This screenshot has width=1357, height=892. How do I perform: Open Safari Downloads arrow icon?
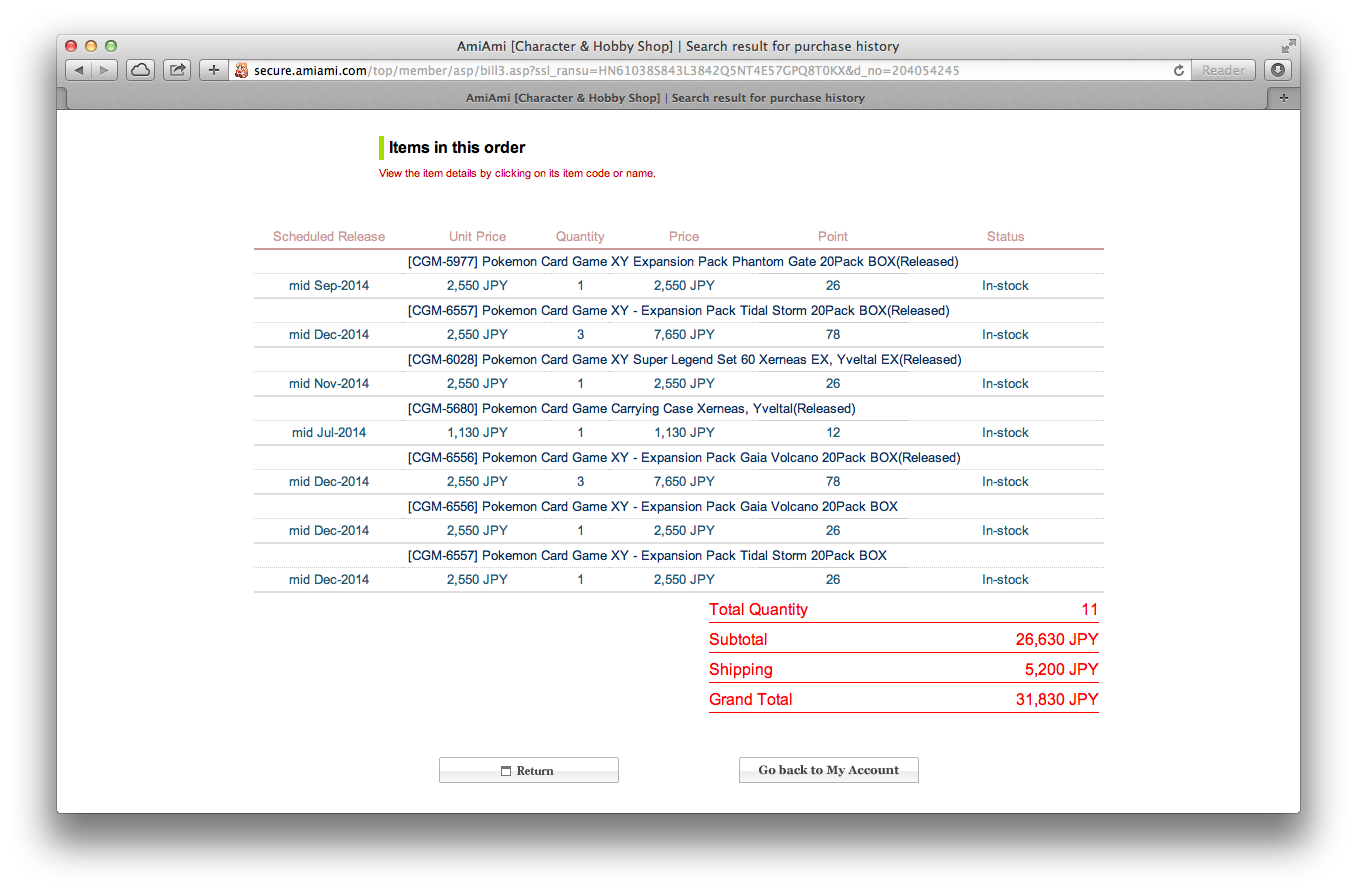[1278, 70]
